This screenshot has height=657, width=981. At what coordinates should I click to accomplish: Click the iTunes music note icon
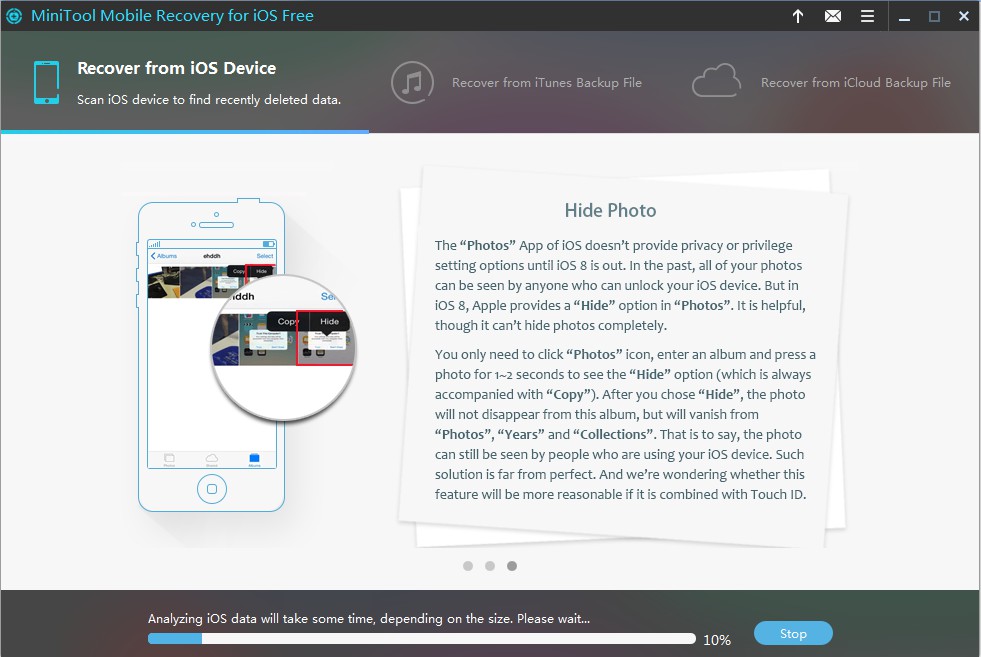click(x=412, y=83)
